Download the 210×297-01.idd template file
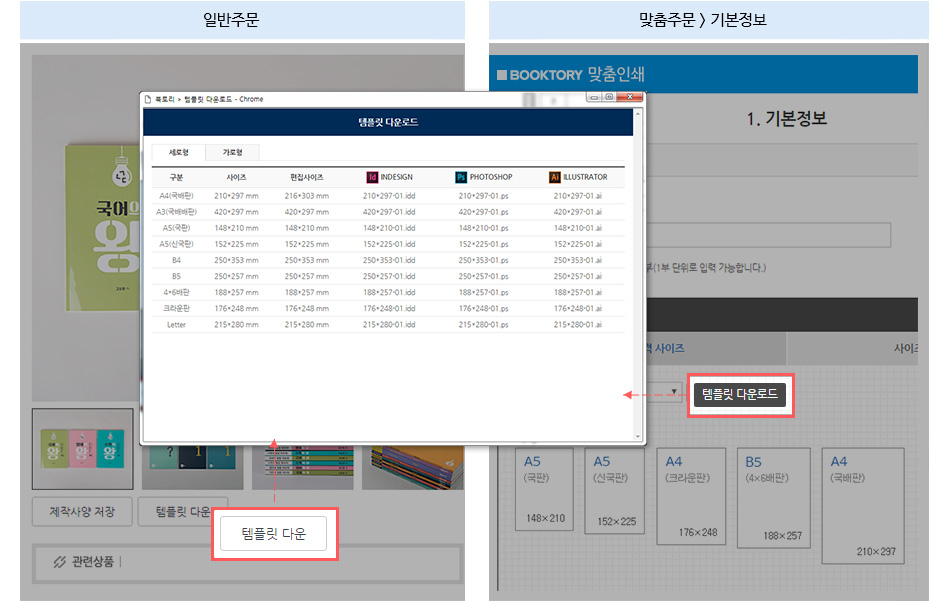This screenshot has height=601, width=950. [x=390, y=196]
